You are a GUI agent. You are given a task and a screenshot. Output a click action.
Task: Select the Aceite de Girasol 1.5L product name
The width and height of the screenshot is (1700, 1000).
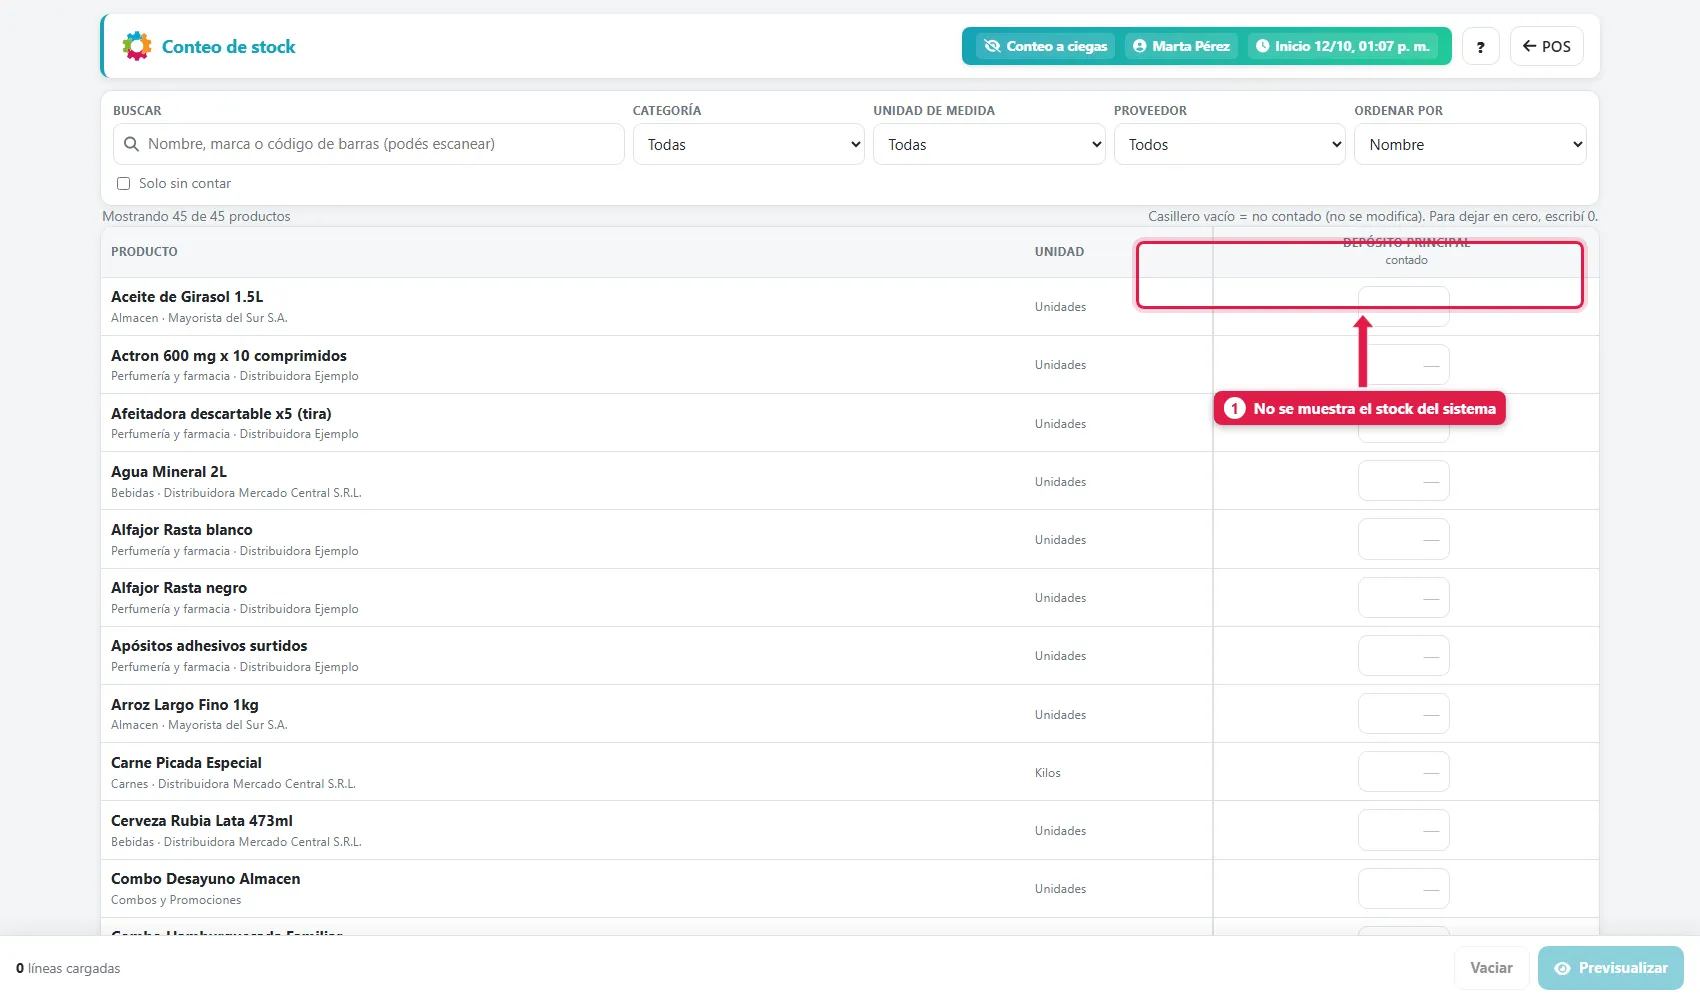(187, 297)
